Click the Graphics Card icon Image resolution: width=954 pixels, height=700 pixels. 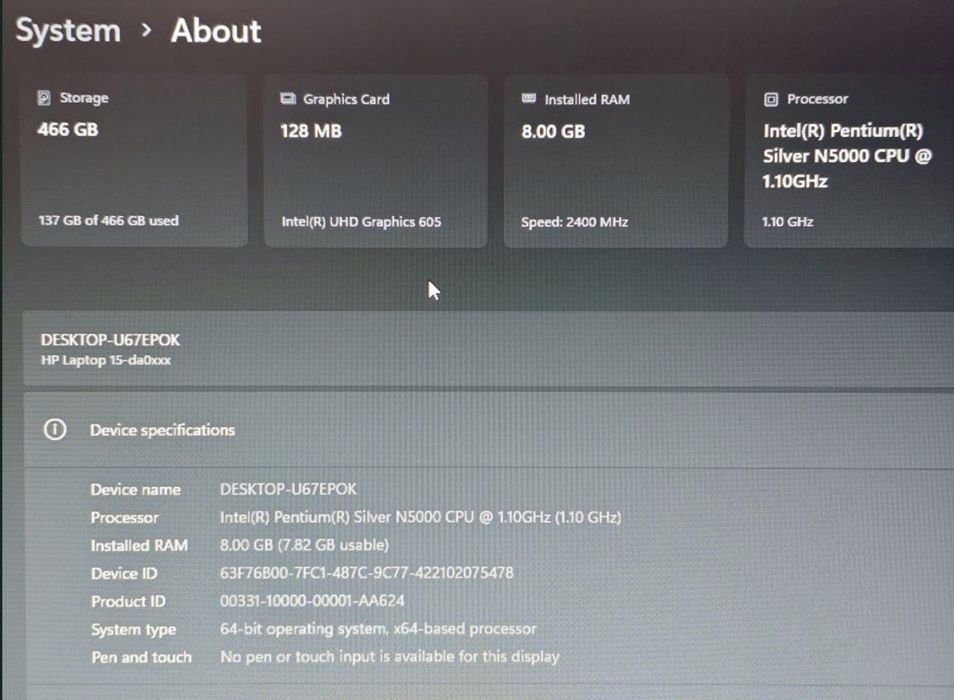coord(287,99)
